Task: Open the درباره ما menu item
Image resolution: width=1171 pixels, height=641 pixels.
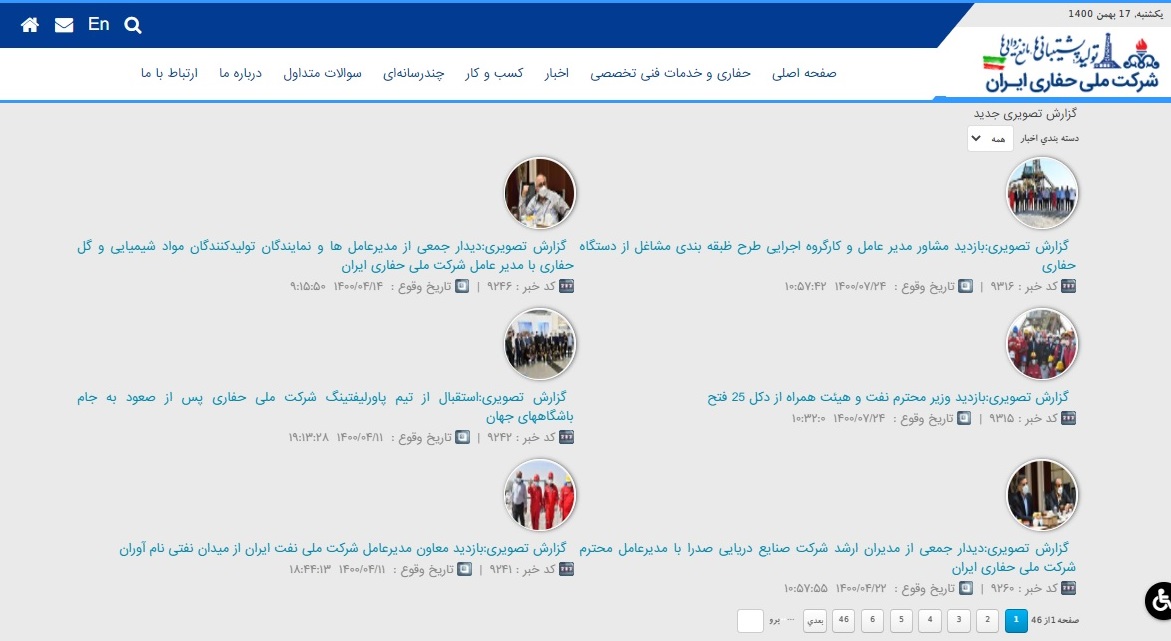Action: [240, 73]
